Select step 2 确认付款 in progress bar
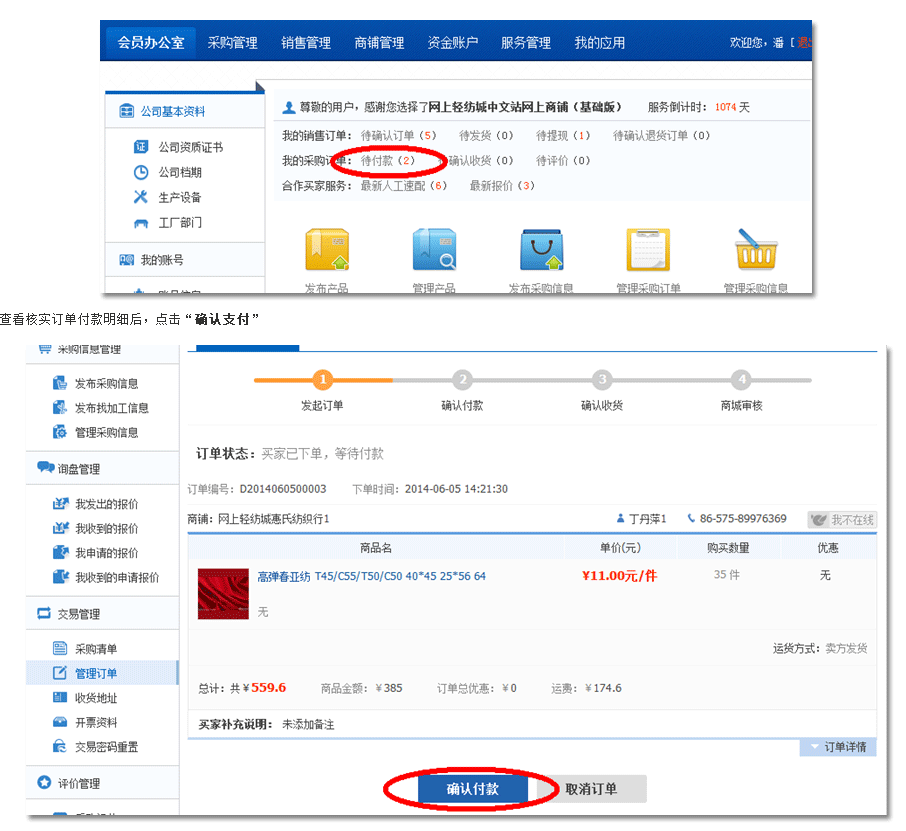The width and height of the screenshot is (906, 831). [x=462, y=380]
